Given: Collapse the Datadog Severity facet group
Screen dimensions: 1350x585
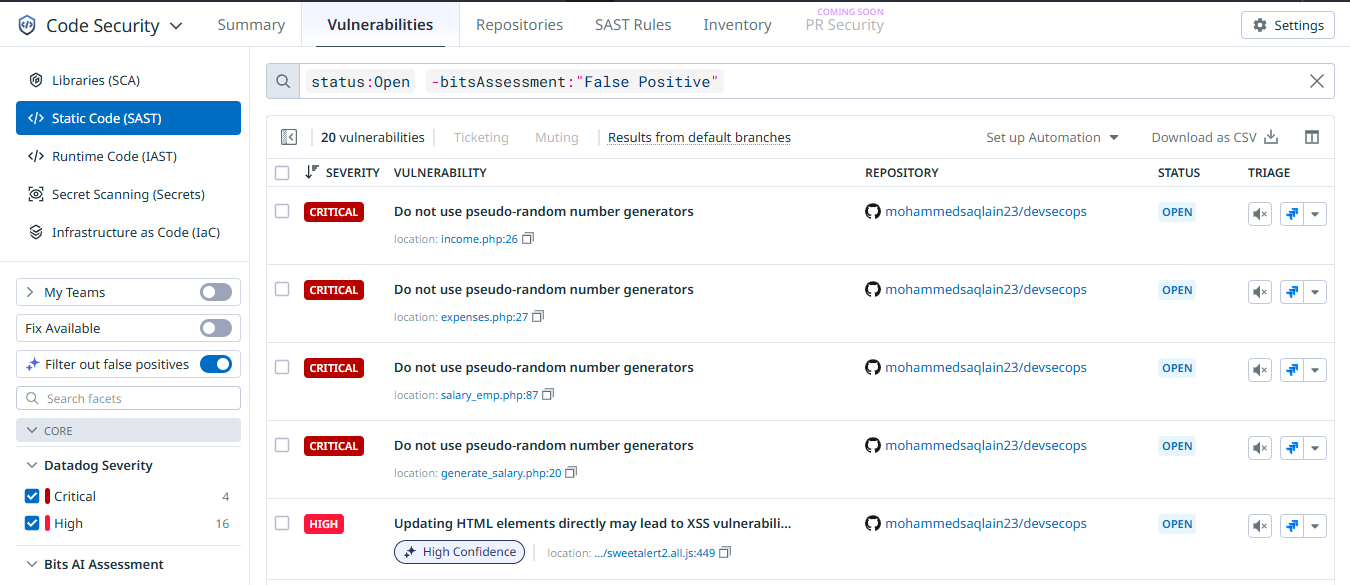Looking at the screenshot, I should [x=30, y=466].
